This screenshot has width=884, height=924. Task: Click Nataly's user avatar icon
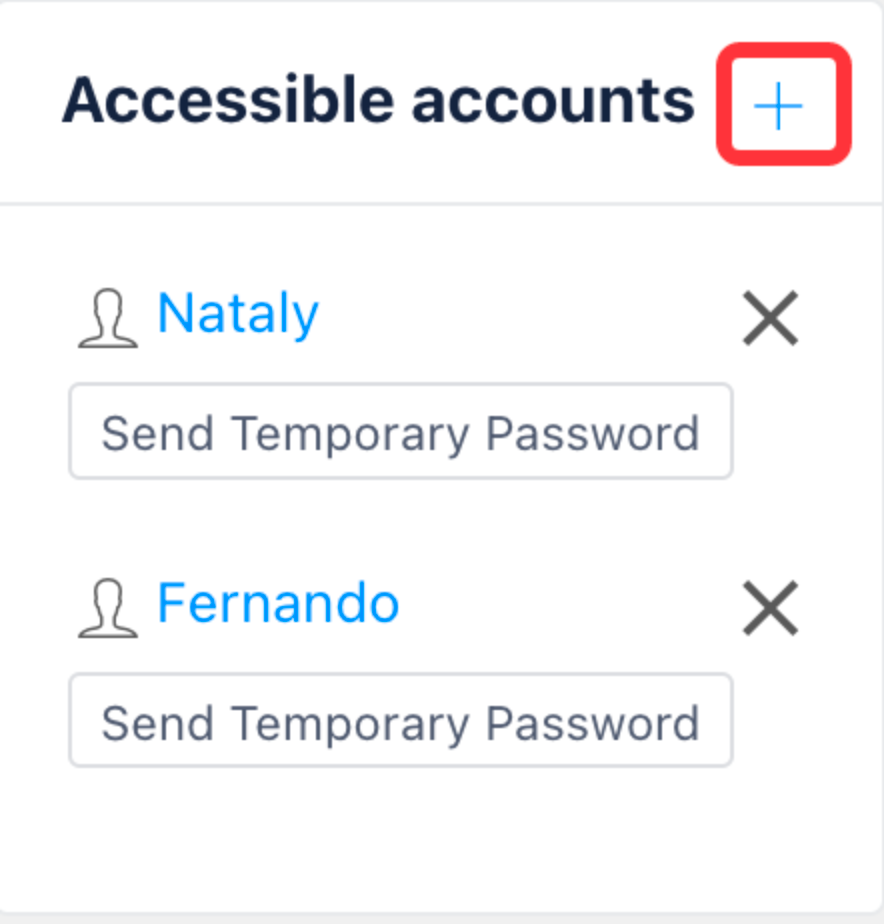(108, 318)
